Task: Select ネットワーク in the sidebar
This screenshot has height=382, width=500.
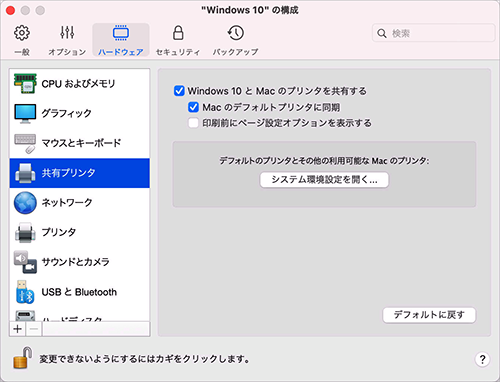Action: (x=80, y=203)
